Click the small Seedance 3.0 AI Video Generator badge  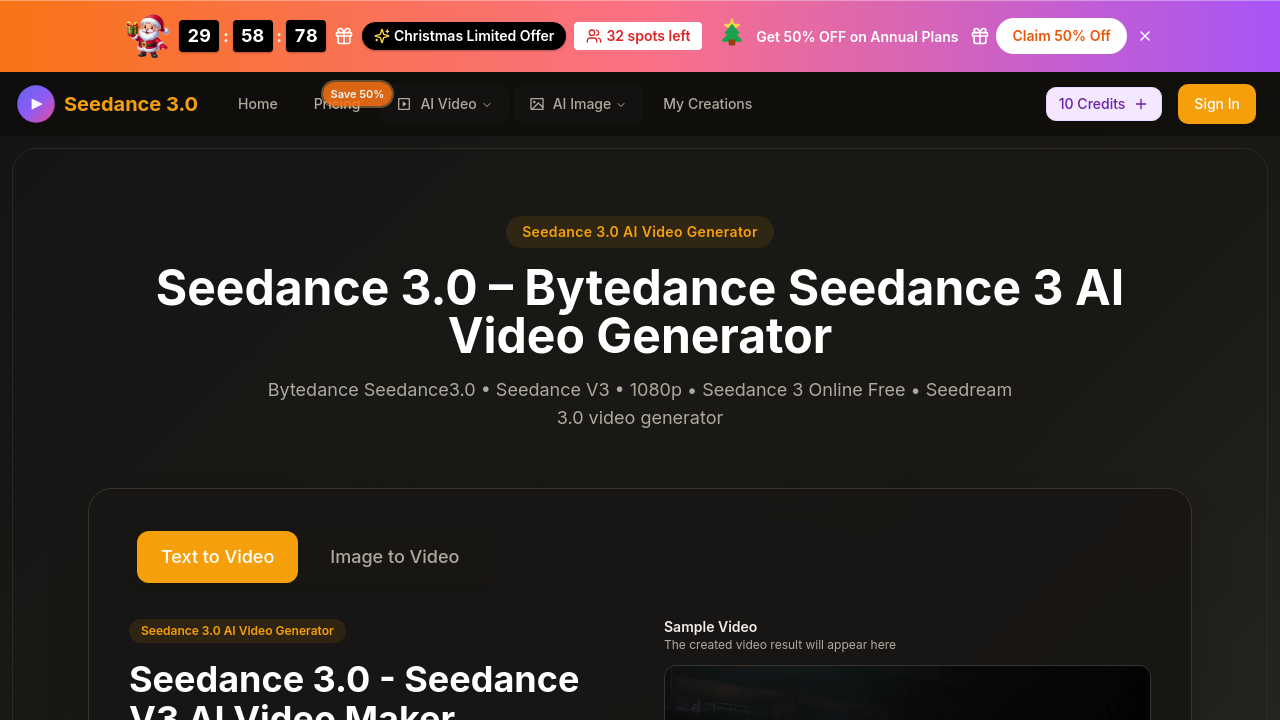pos(237,631)
